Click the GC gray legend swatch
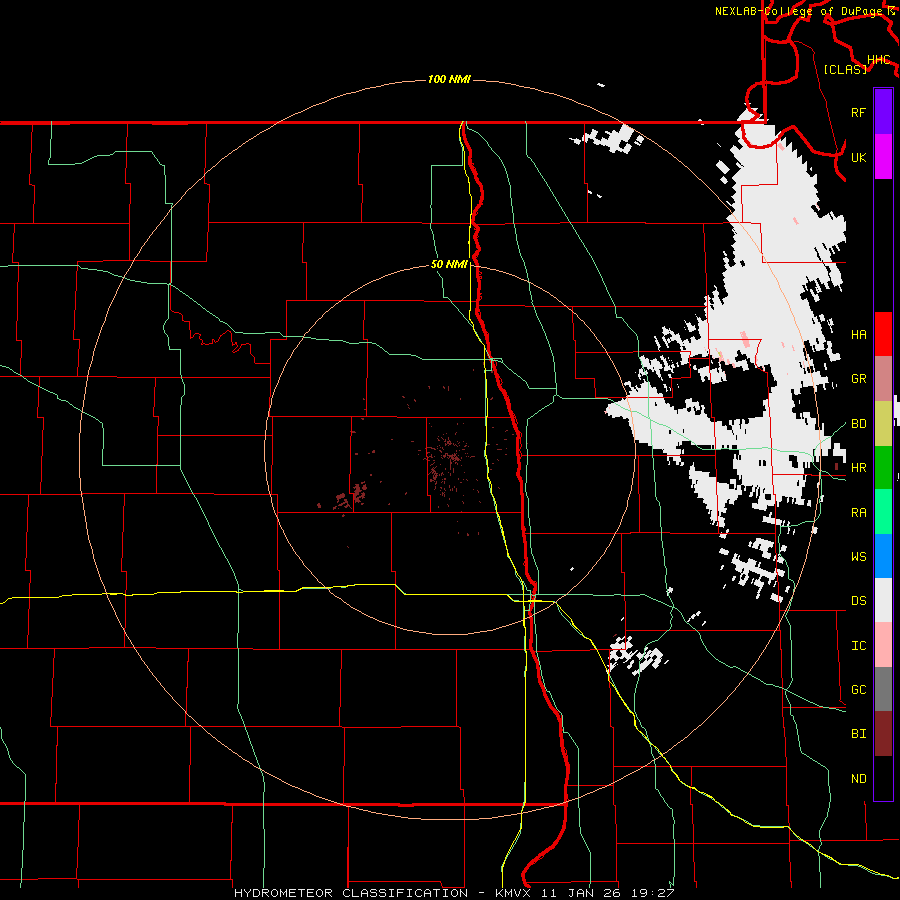 [x=883, y=689]
